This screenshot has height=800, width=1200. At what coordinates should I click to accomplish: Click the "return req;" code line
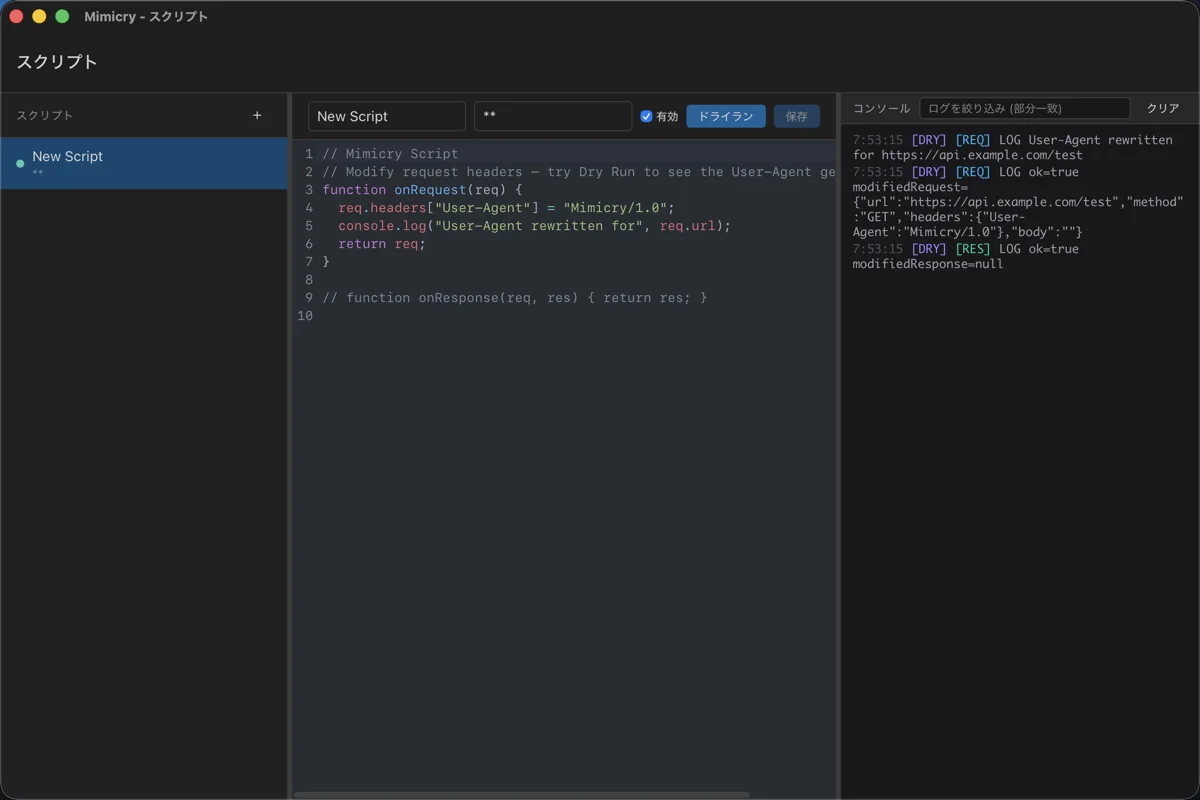click(x=382, y=244)
